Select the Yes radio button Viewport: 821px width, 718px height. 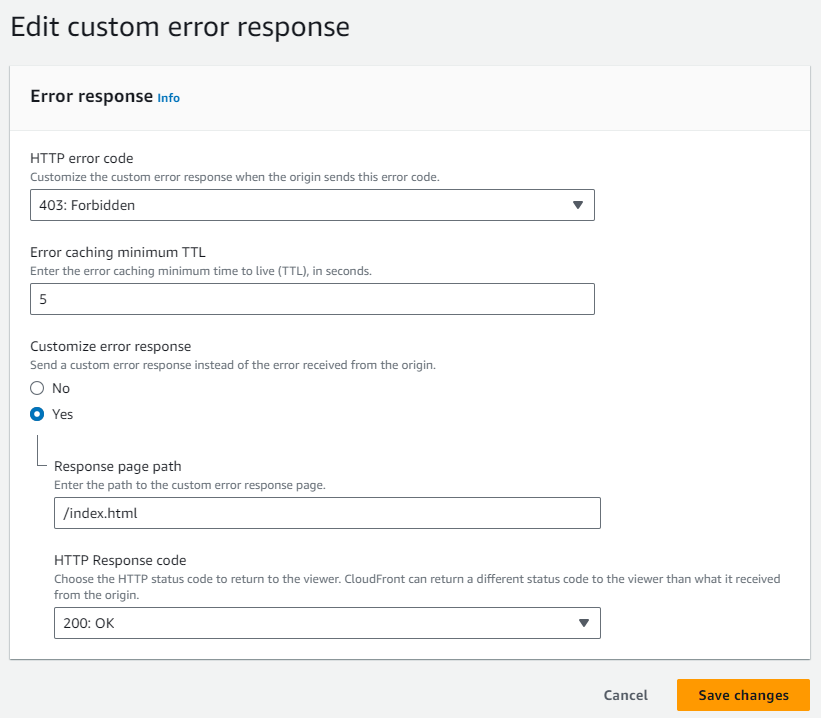(x=37, y=414)
